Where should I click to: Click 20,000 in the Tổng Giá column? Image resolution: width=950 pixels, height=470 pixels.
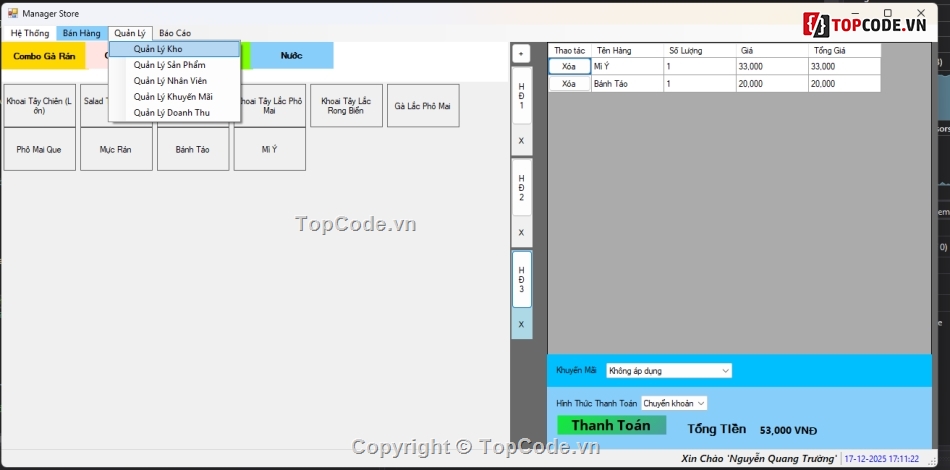point(844,84)
